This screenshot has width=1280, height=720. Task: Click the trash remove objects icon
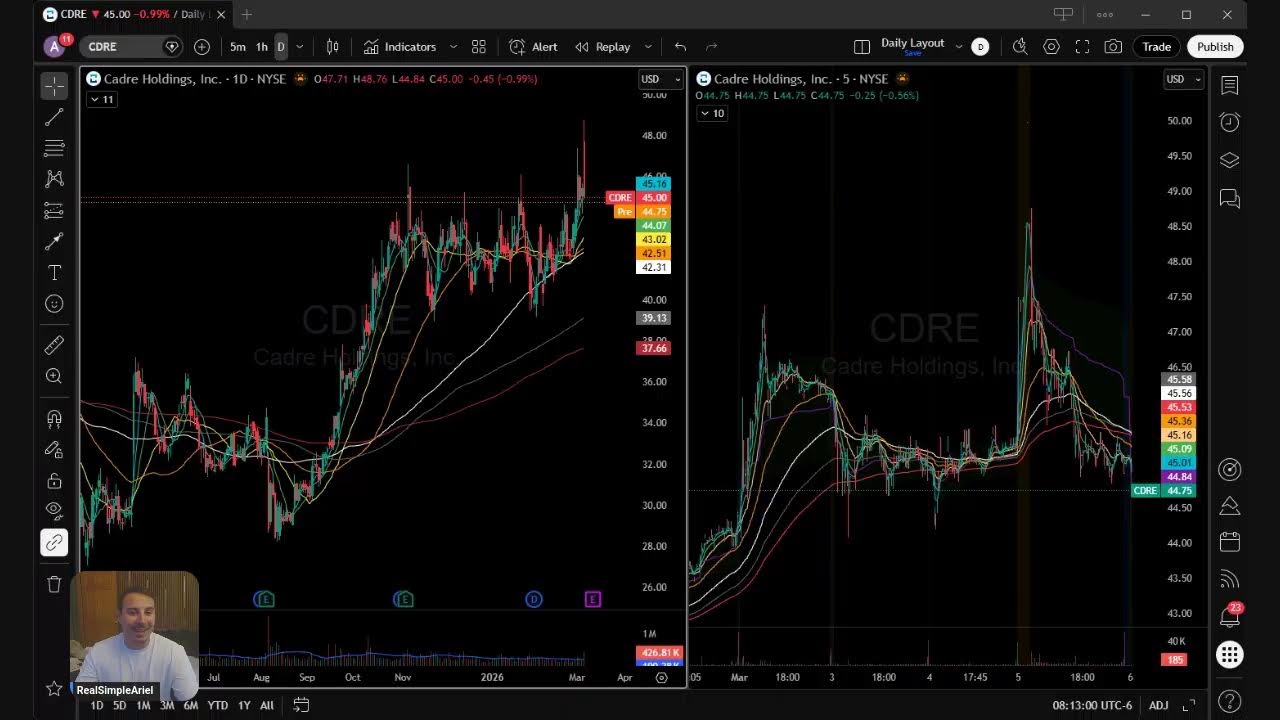[54, 584]
